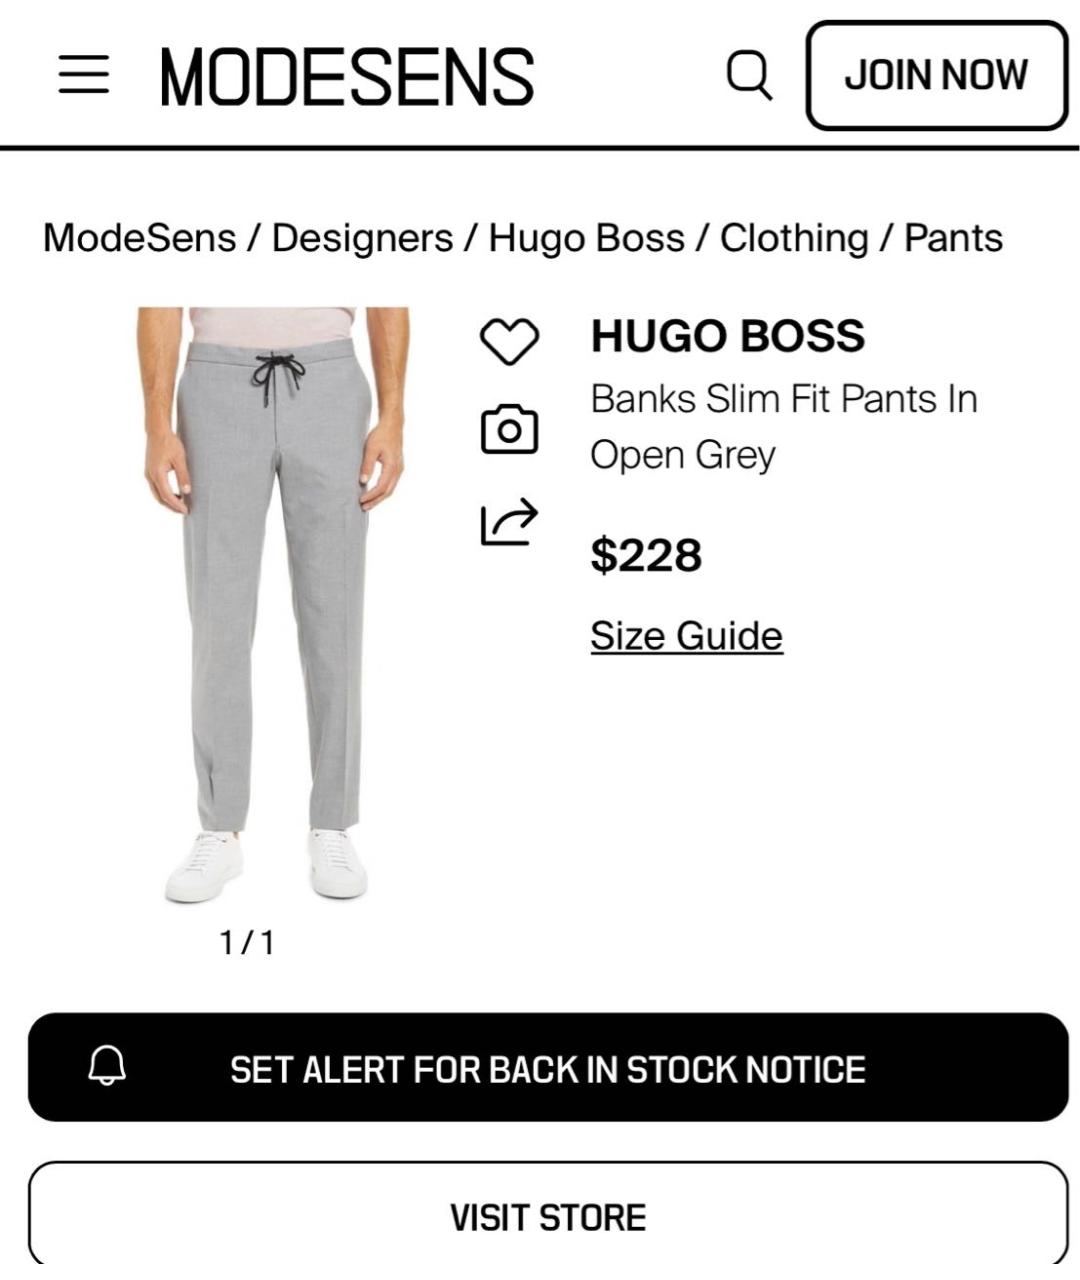Share this product via share icon

(510, 521)
